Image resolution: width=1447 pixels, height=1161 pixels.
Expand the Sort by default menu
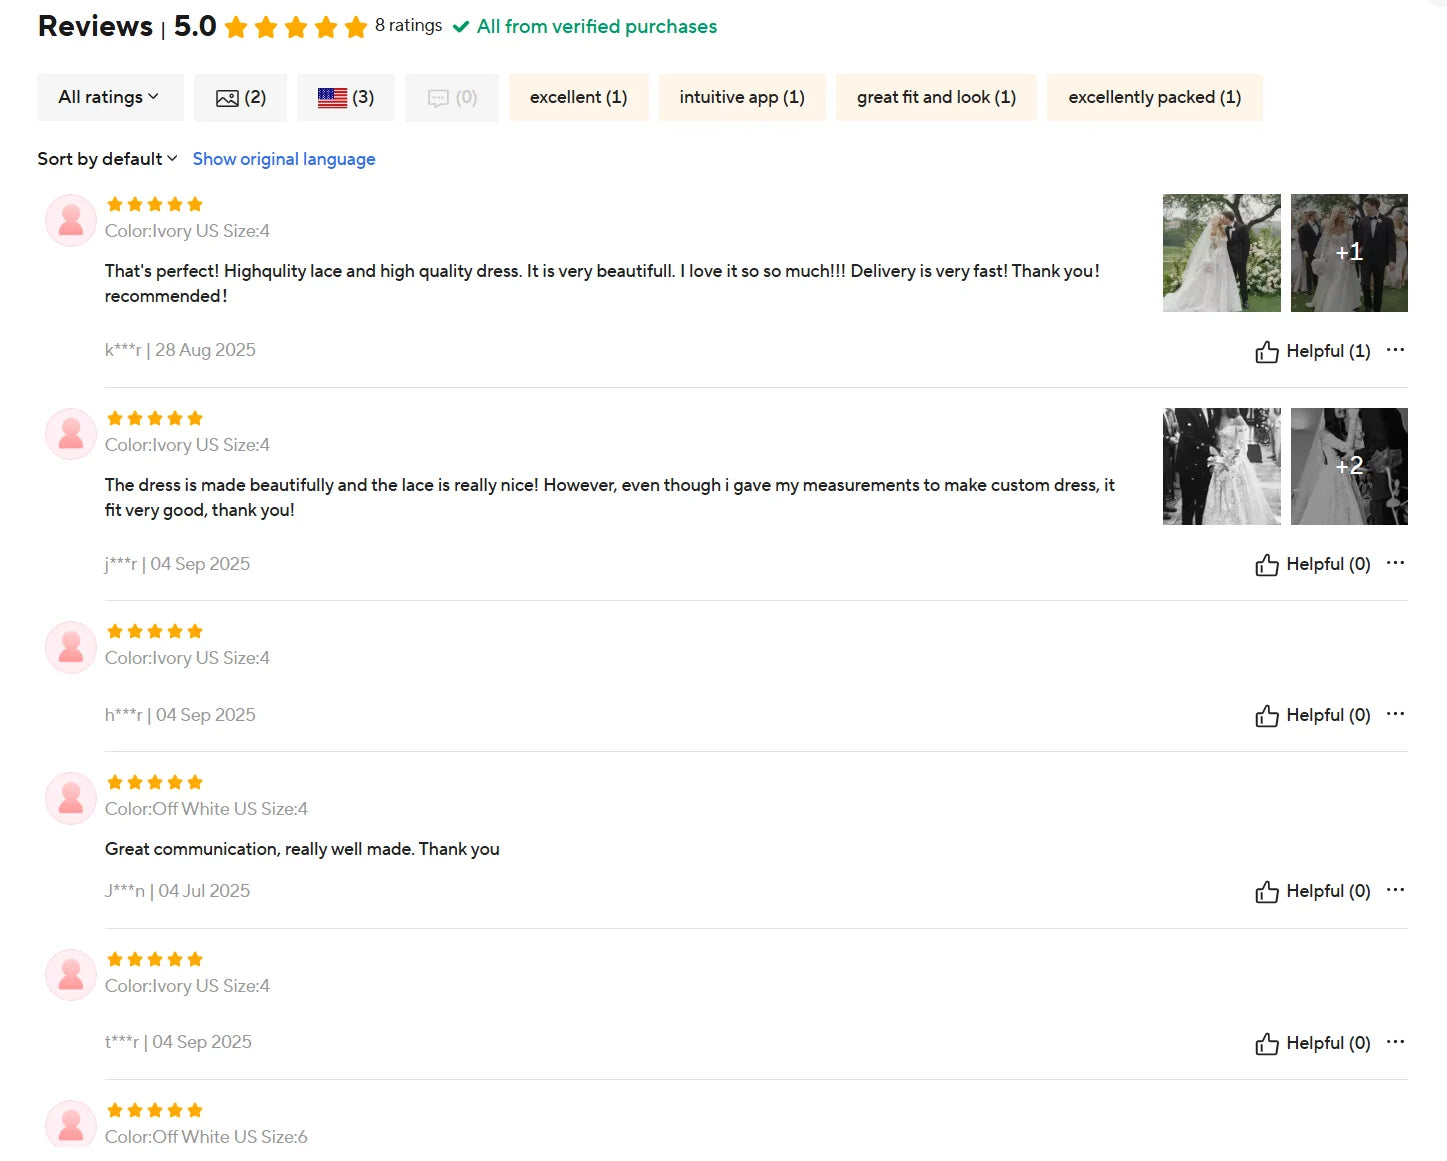point(107,159)
